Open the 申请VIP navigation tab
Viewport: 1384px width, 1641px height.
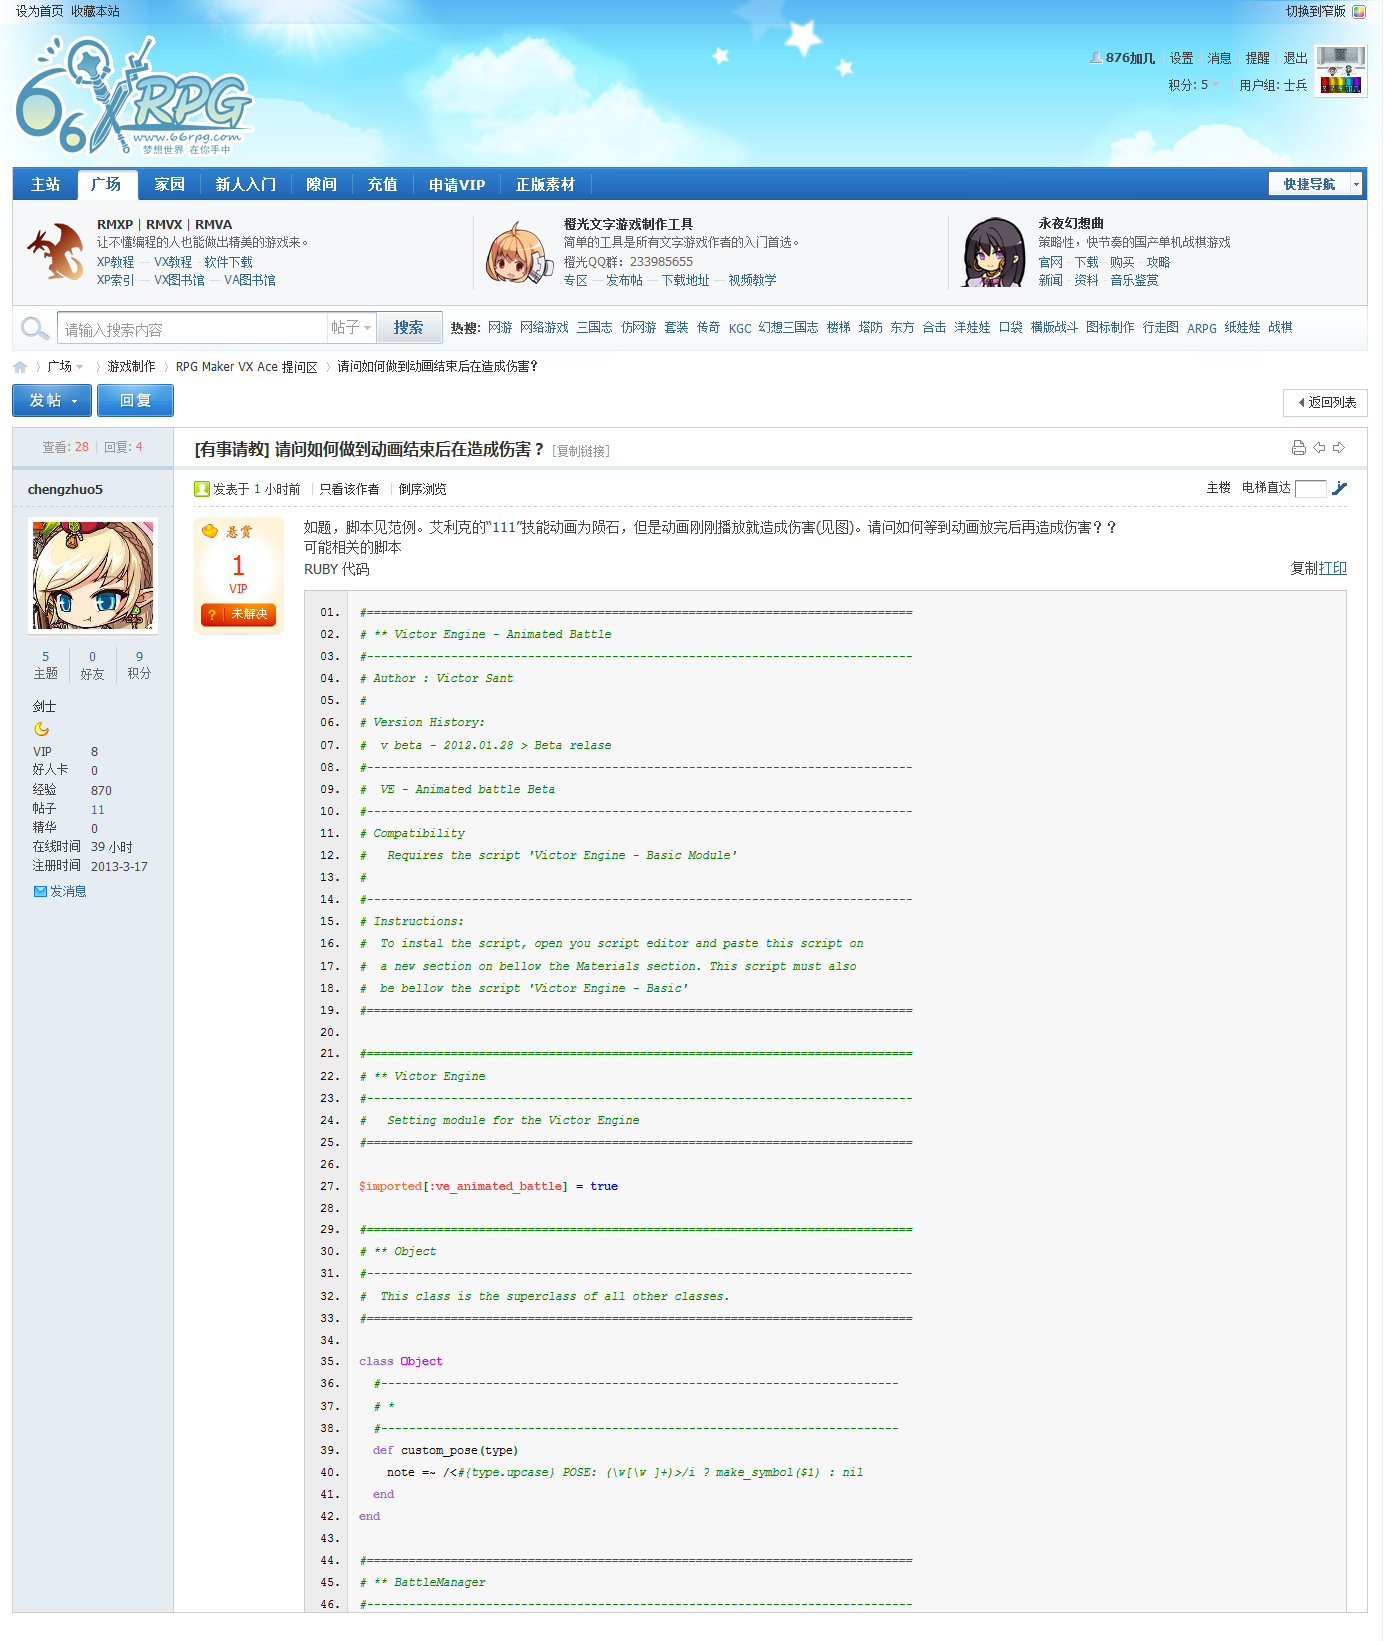(456, 184)
